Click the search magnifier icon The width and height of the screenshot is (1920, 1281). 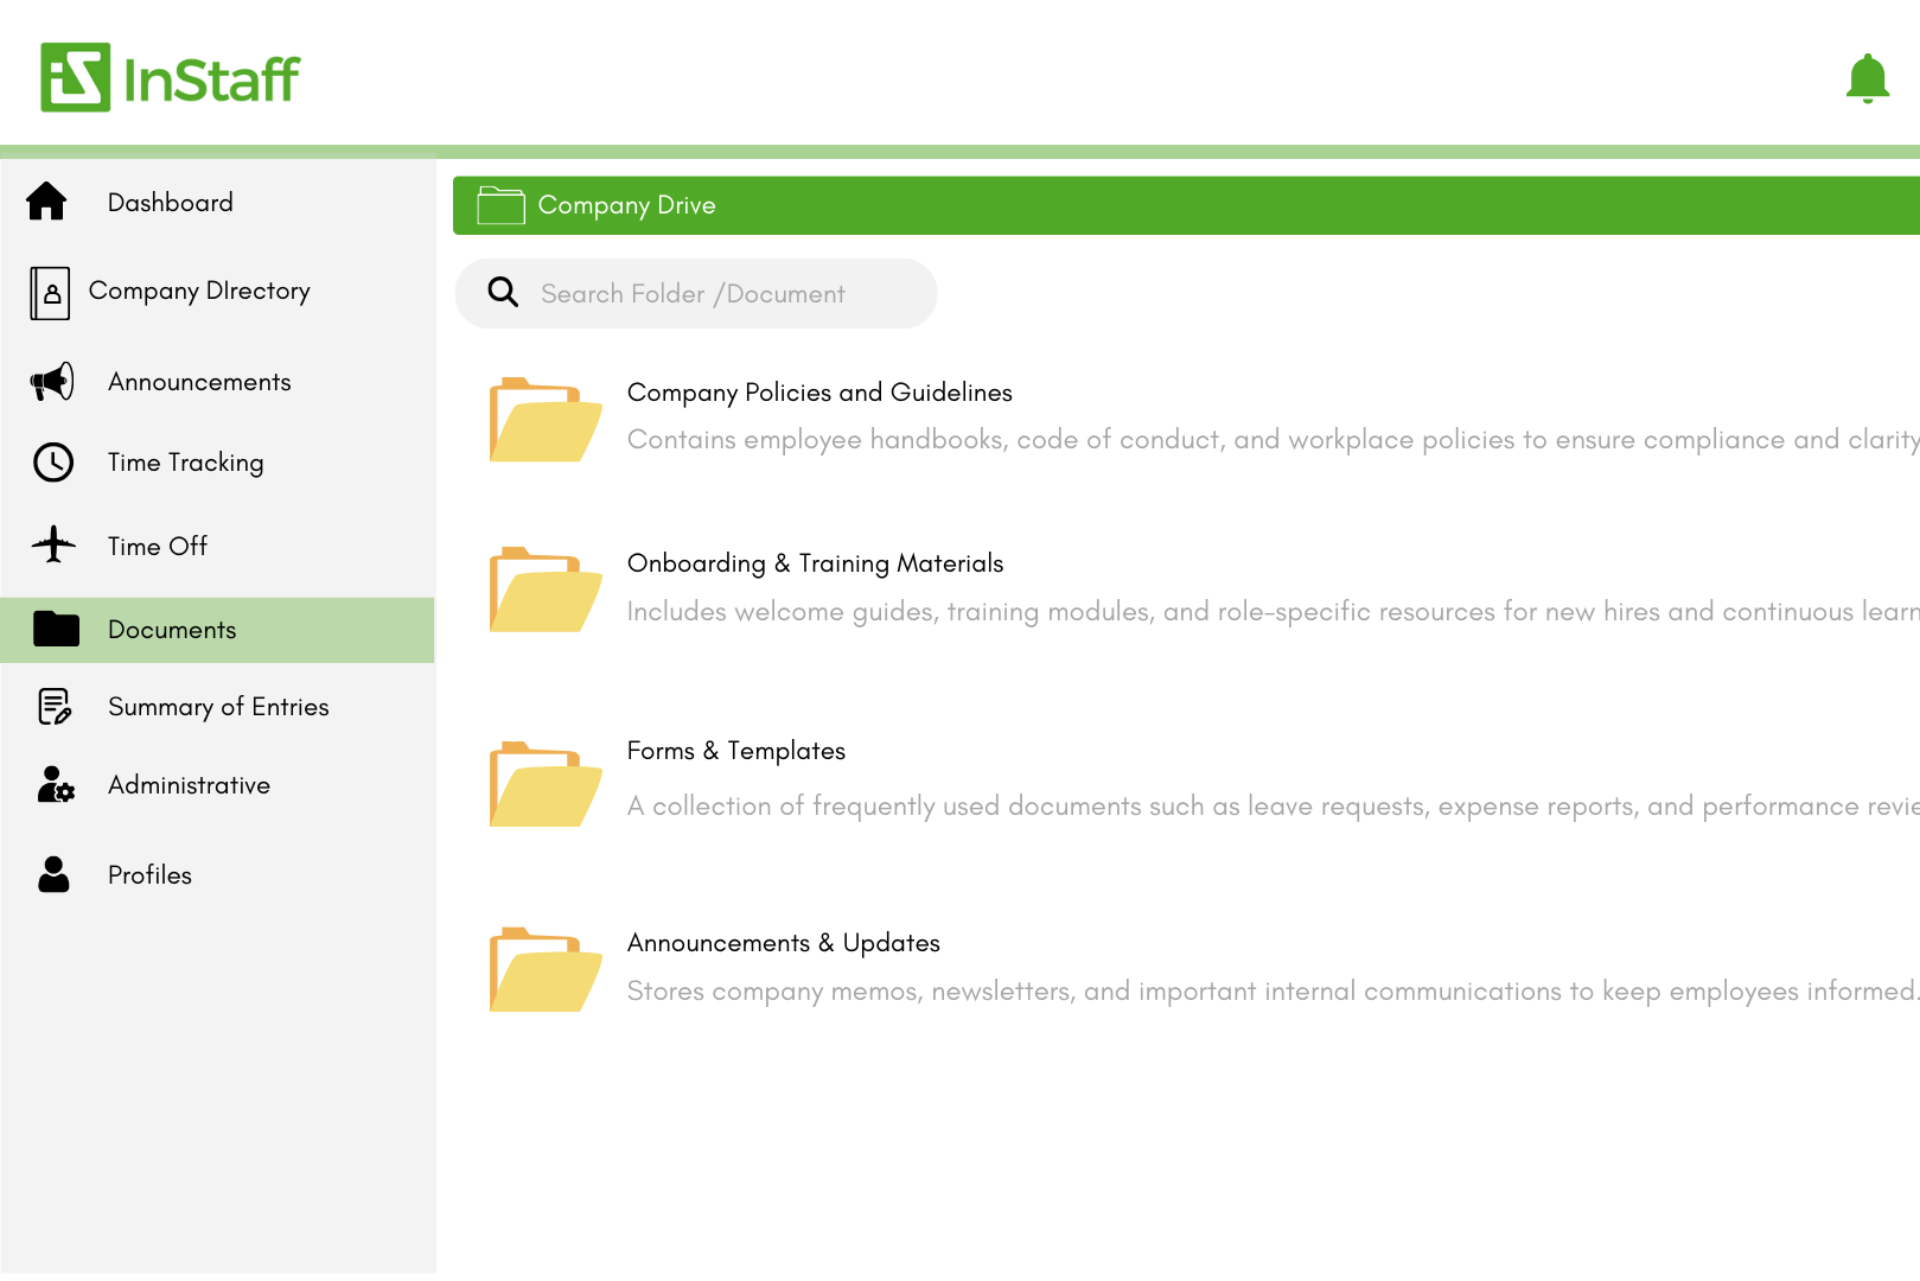503,292
